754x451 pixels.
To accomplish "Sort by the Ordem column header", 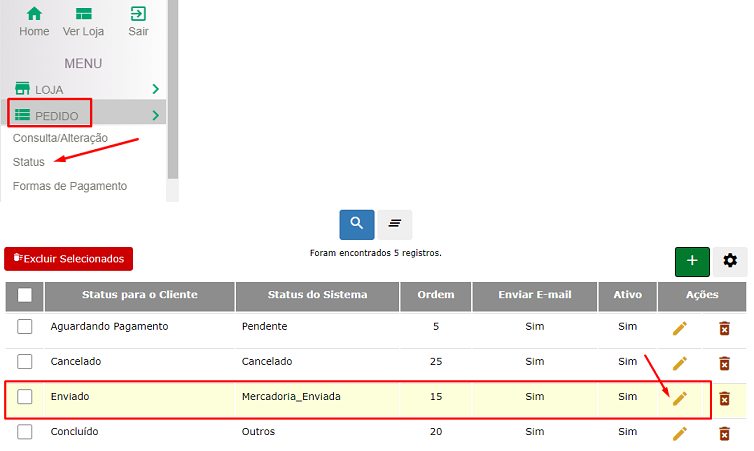I will [435, 295].
